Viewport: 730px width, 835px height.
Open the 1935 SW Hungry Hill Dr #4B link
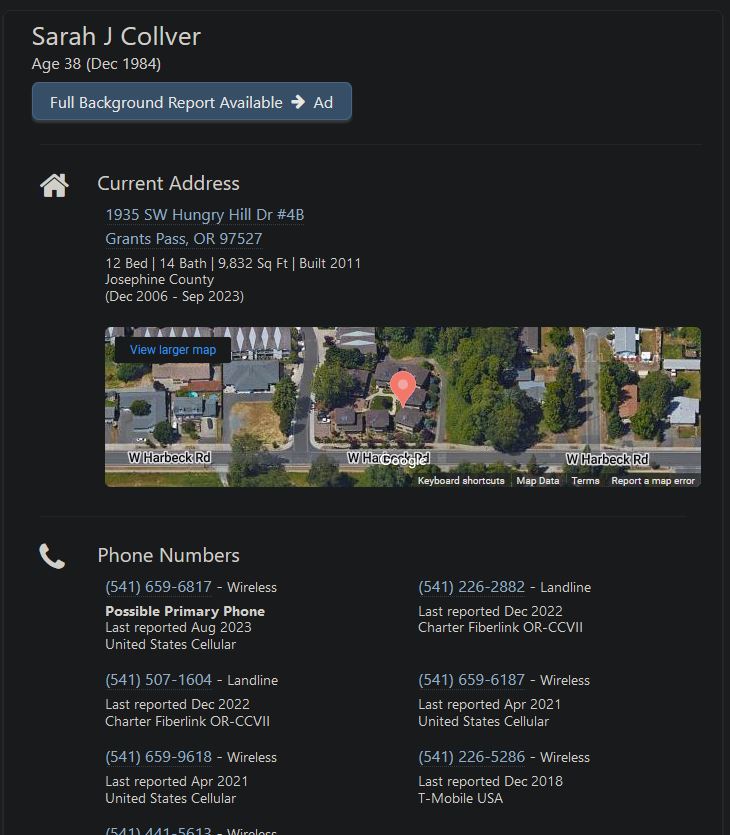pyautogui.click(x=205, y=215)
